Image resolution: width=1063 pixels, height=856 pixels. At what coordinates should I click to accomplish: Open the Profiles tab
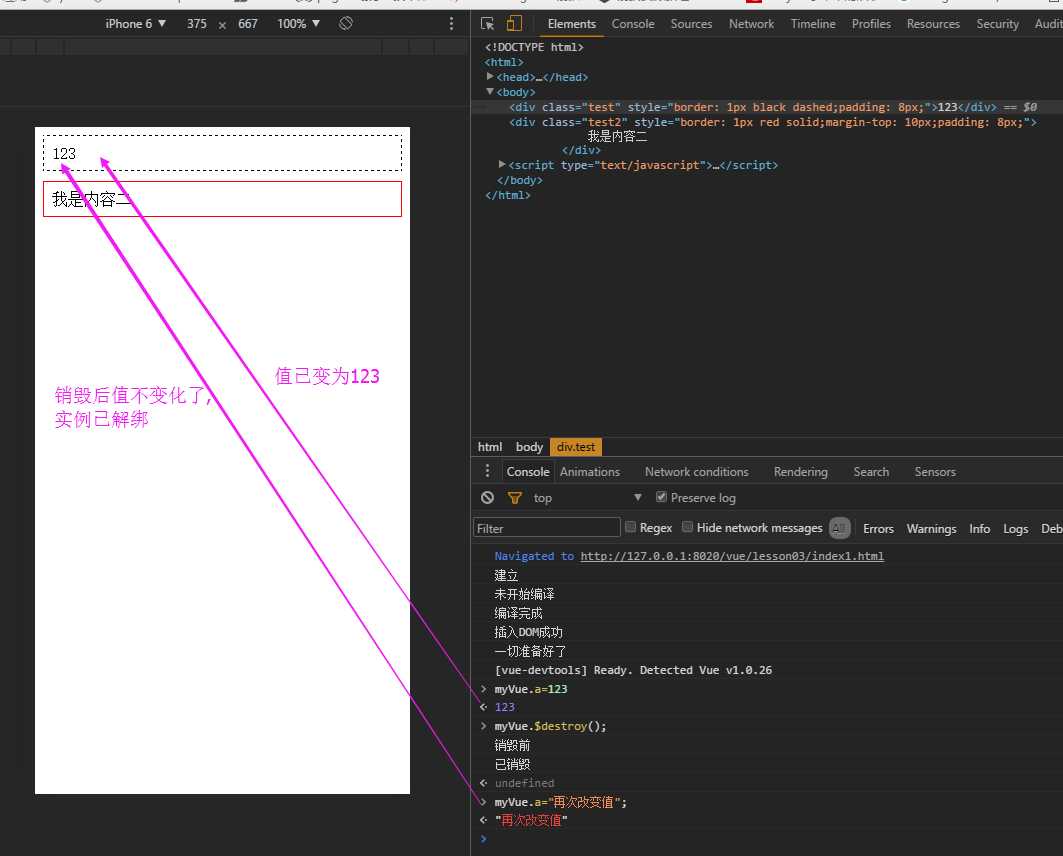click(x=871, y=24)
